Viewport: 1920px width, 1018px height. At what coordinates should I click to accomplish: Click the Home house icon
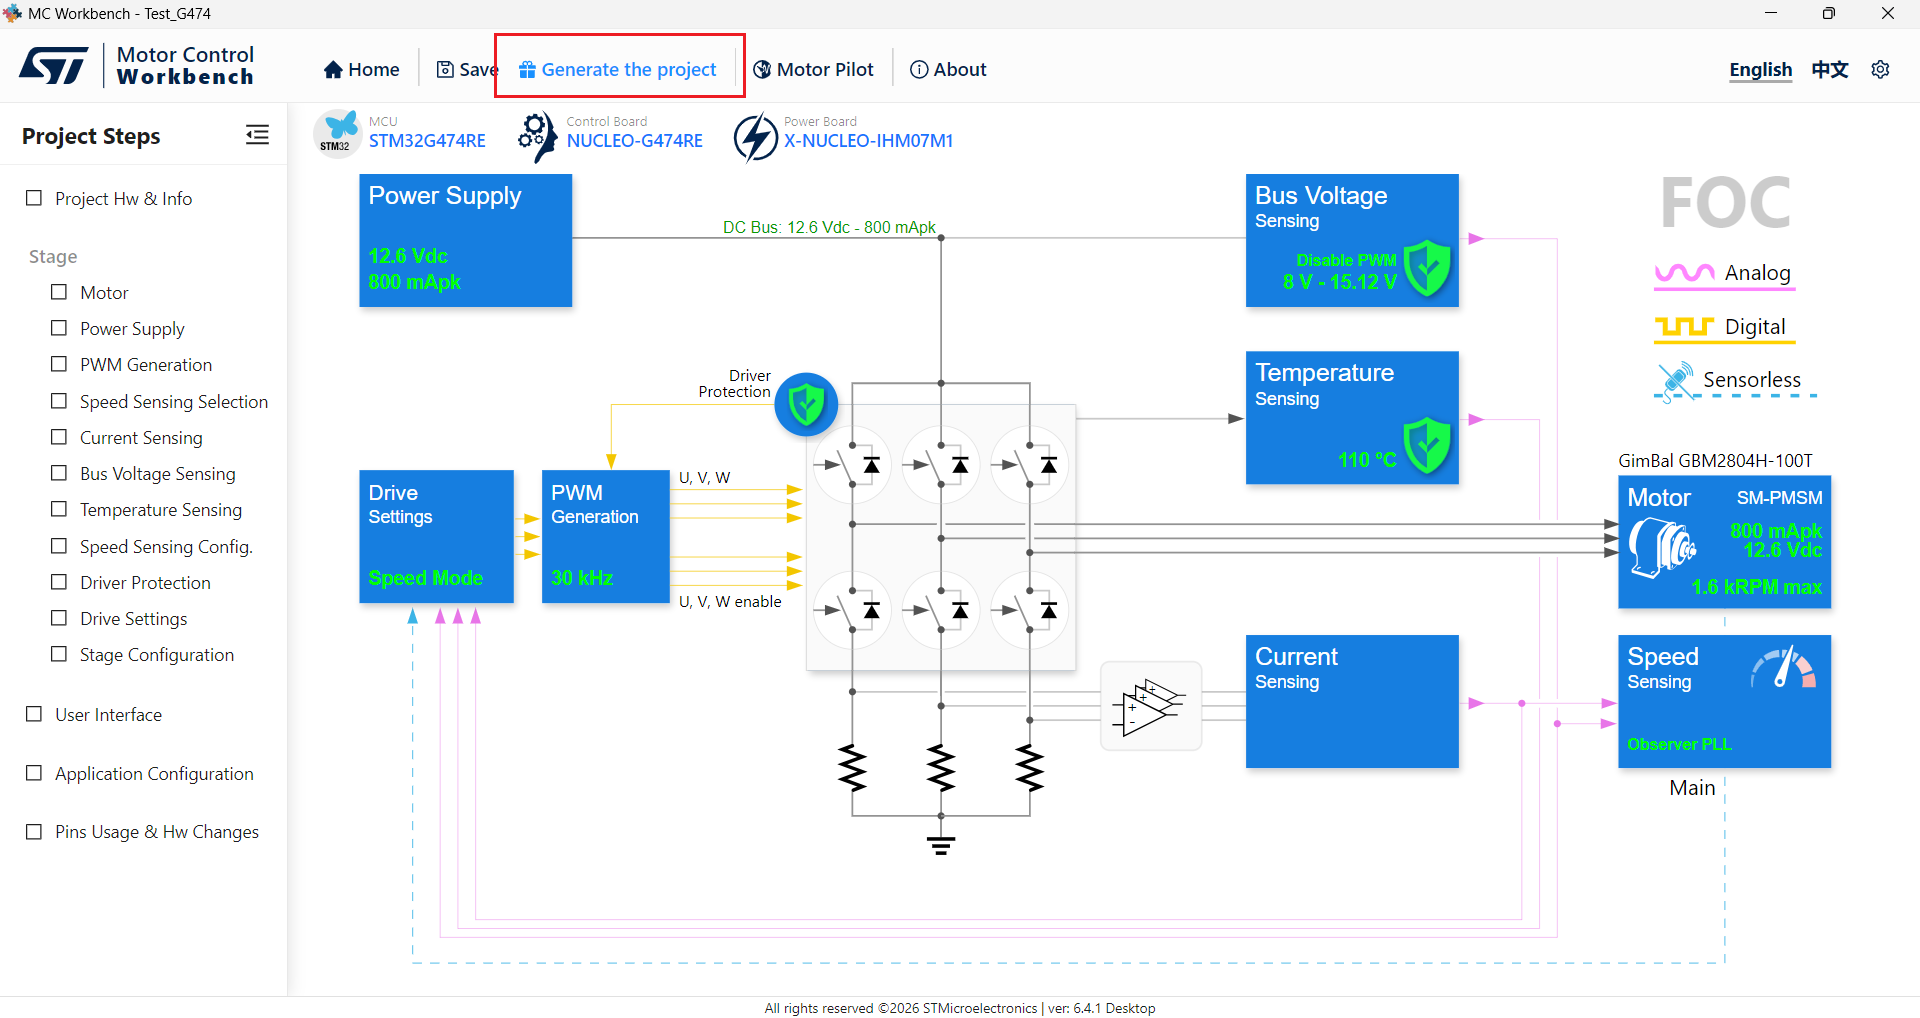pos(333,70)
